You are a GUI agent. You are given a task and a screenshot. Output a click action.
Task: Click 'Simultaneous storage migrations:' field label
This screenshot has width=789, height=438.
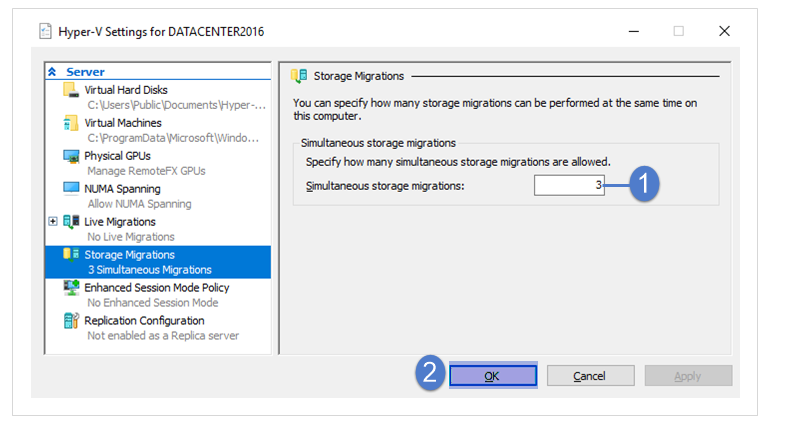[385, 186]
